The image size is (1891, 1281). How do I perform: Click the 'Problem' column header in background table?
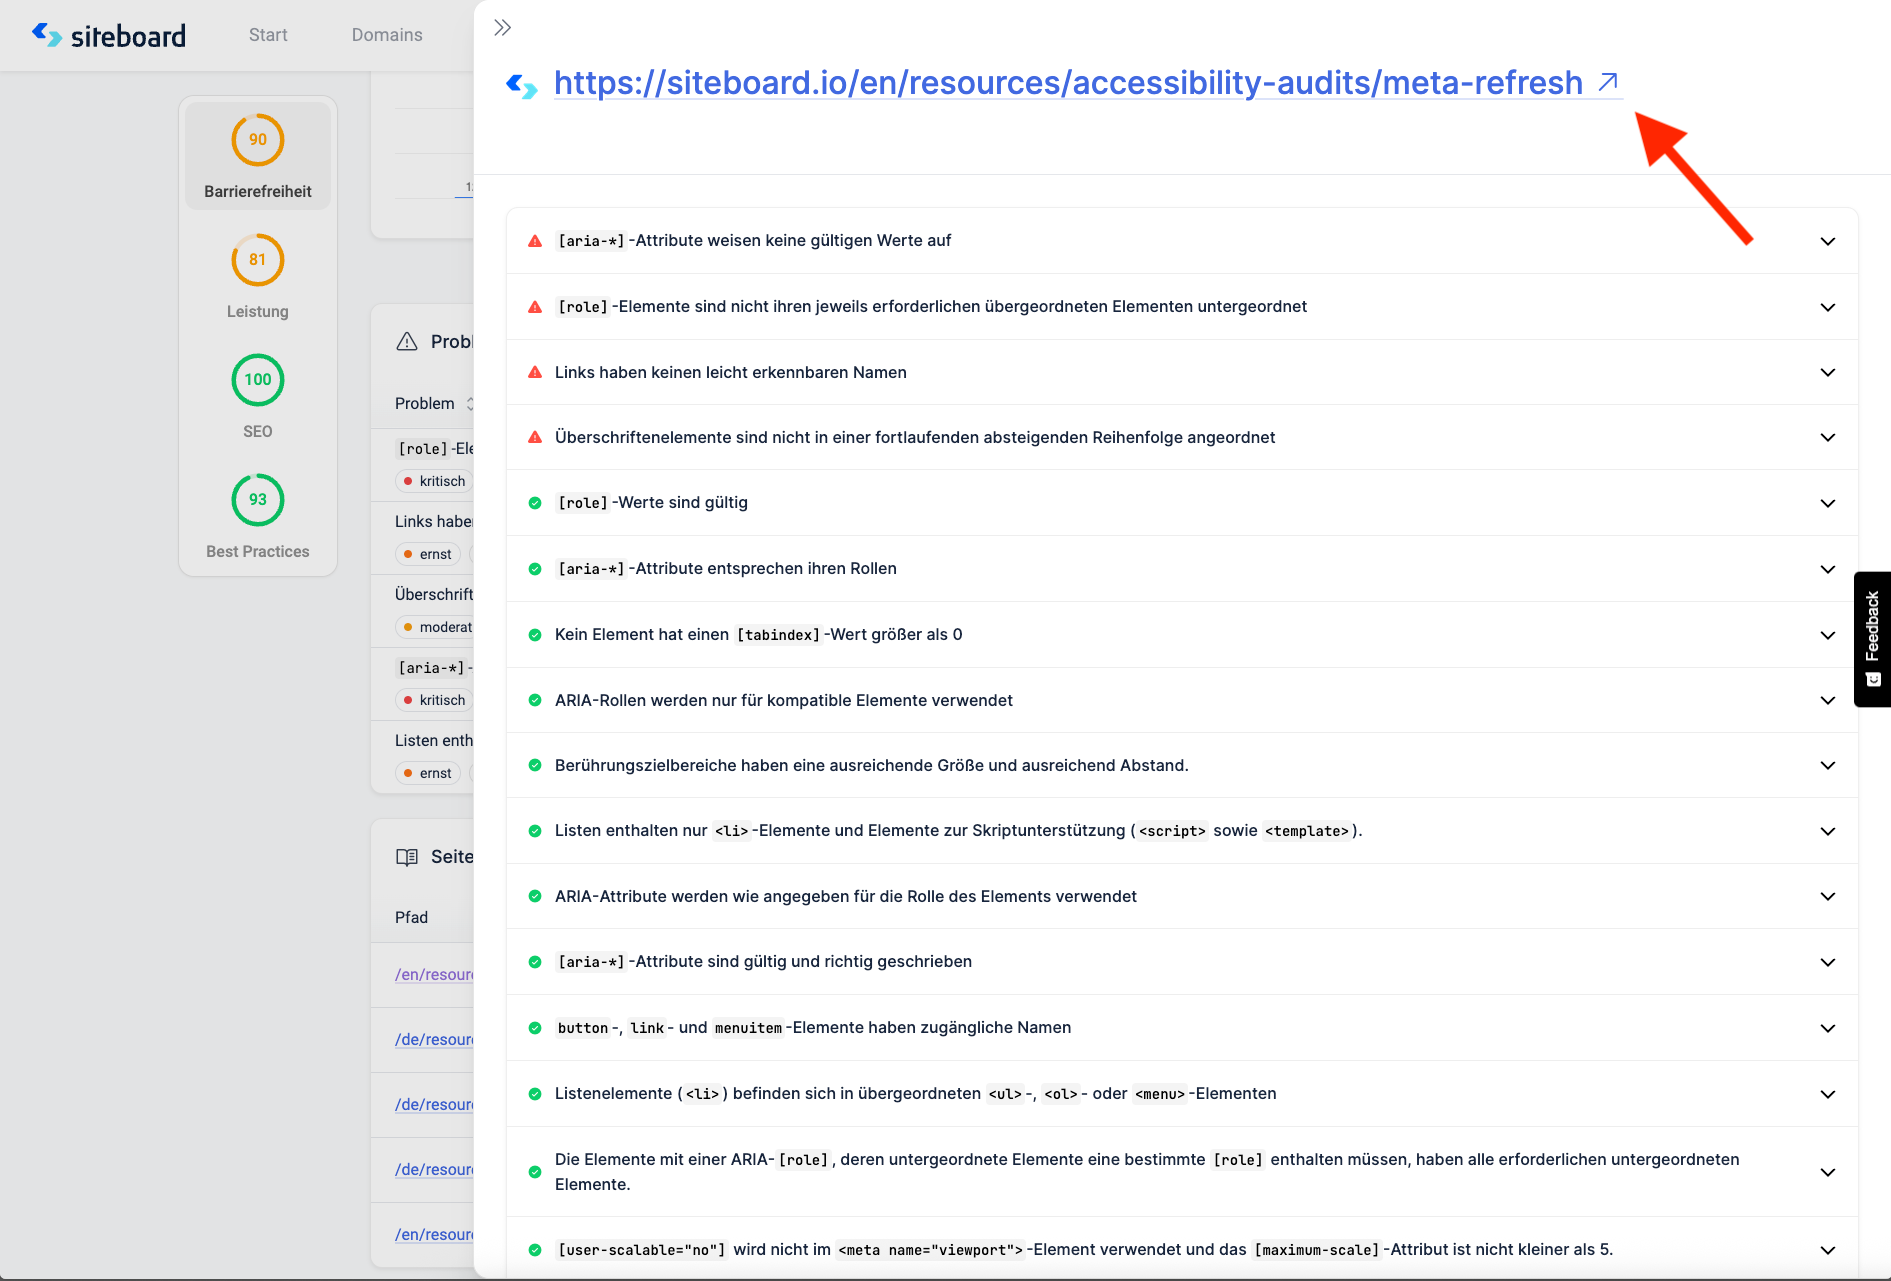tap(424, 403)
